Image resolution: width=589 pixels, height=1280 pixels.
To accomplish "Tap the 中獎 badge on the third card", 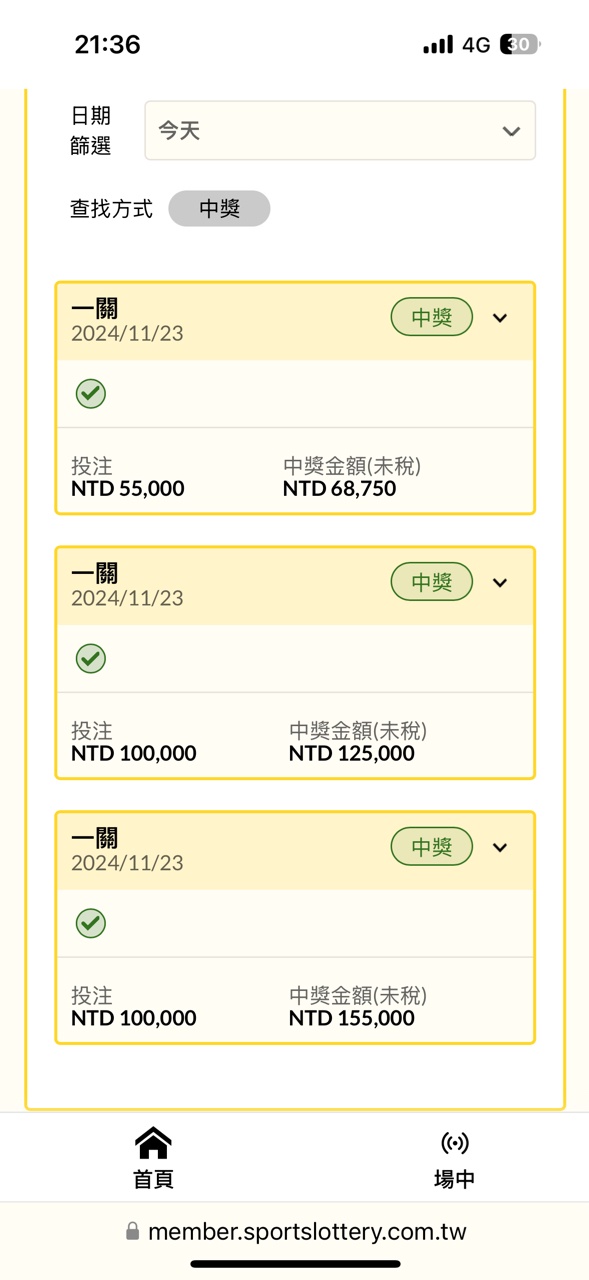I will coord(432,847).
